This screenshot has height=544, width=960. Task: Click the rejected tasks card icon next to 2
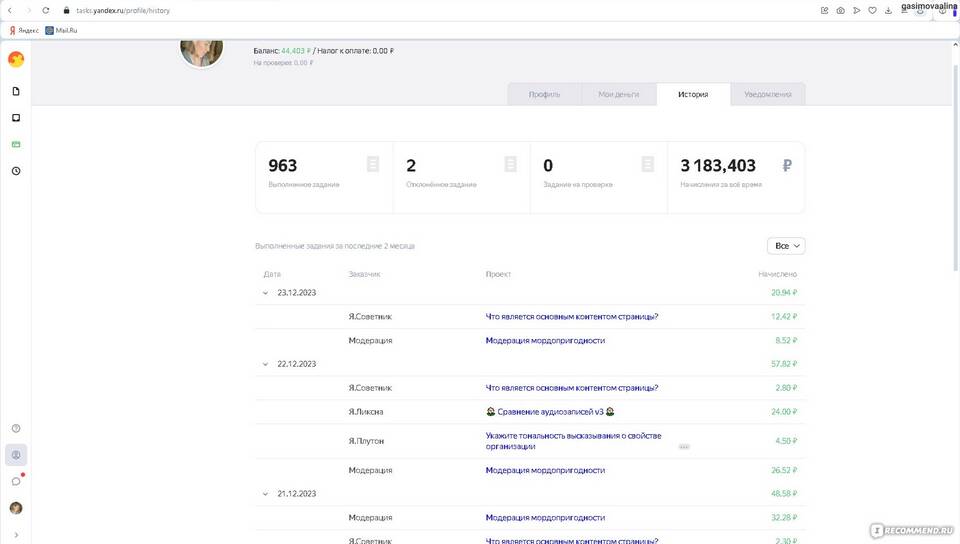coord(511,164)
